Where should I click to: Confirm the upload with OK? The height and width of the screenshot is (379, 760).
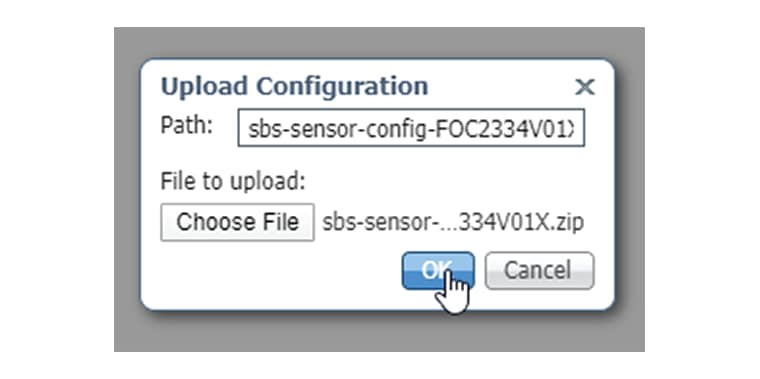click(438, 270)
